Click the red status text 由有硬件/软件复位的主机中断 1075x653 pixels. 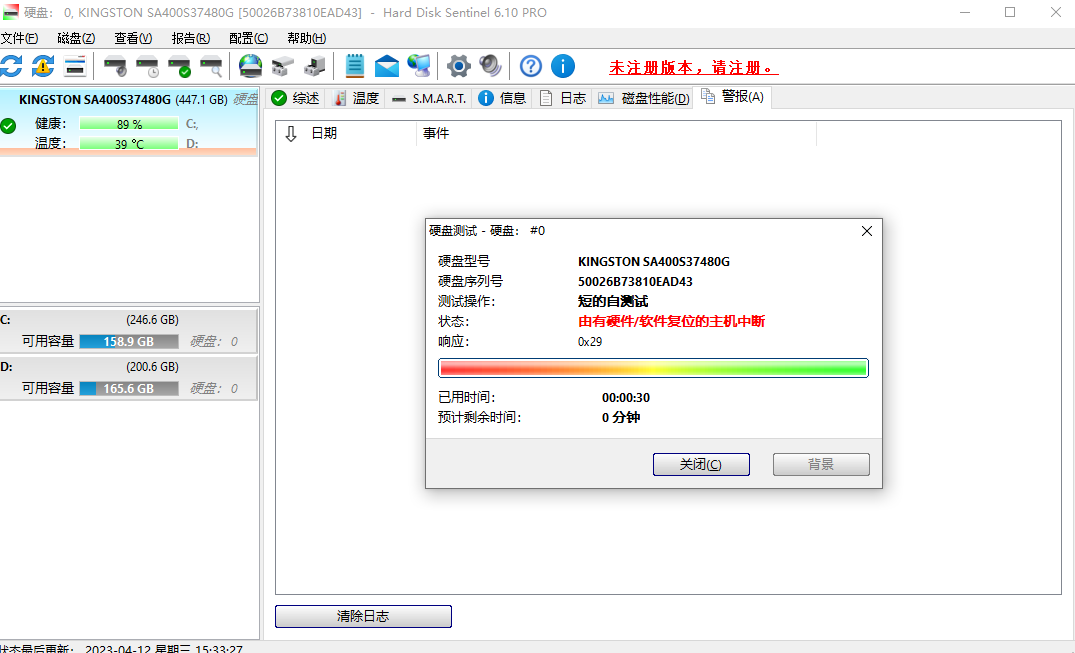(671, 321)
